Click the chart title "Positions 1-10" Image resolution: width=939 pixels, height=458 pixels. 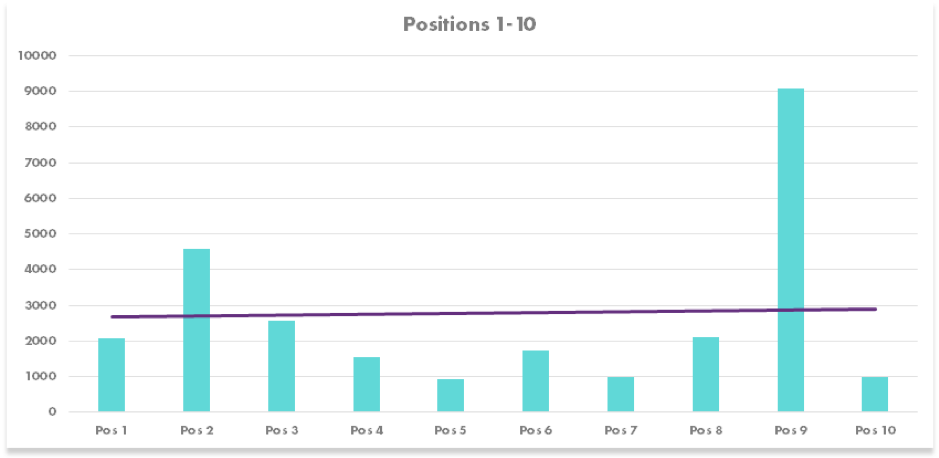[x=469, y=24]
